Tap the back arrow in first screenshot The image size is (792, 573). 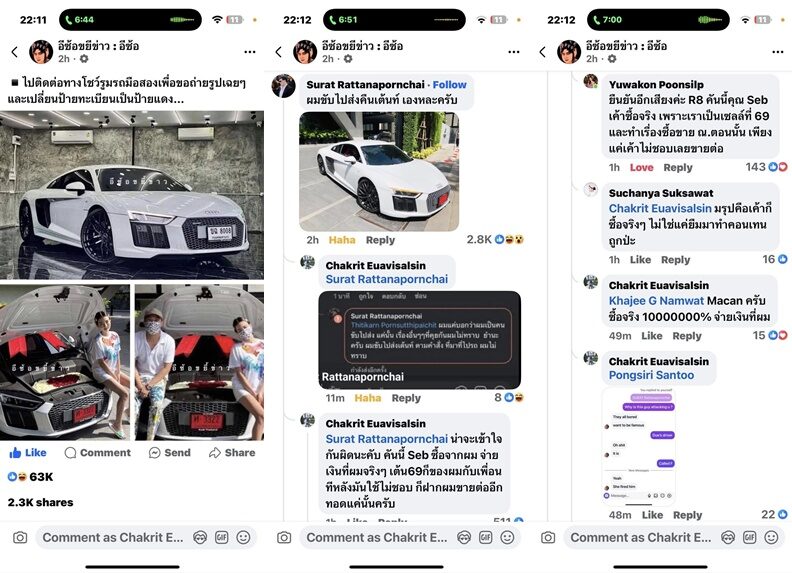pos(15,52)
